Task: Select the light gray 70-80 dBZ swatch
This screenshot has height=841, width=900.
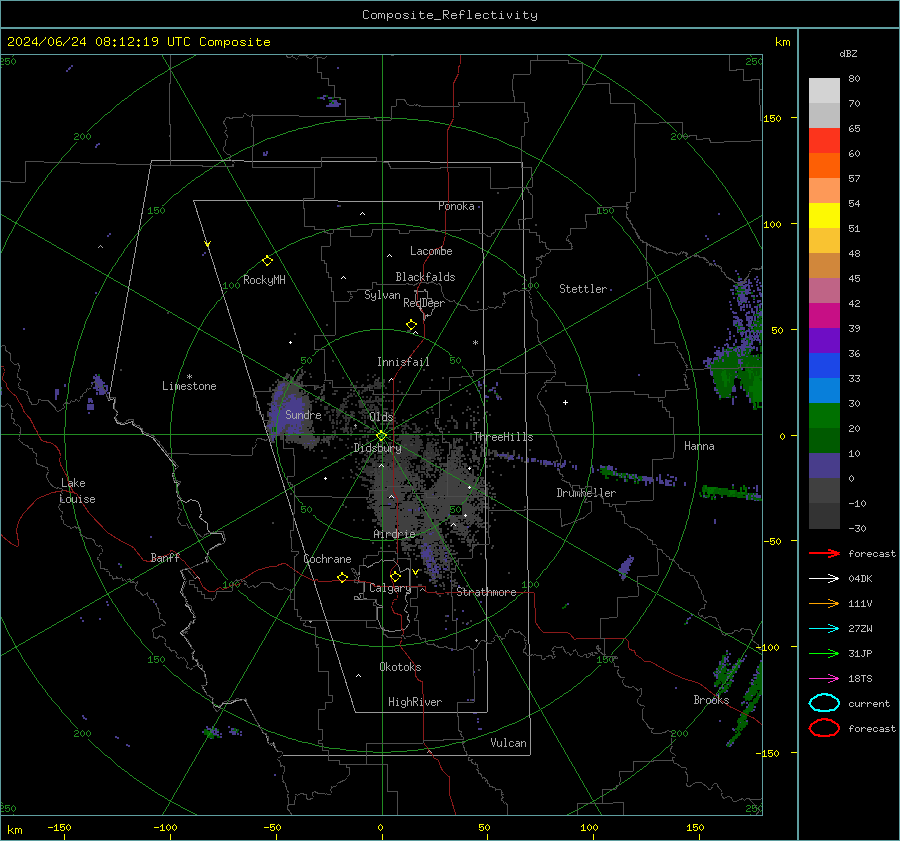Action: point(824,91)
